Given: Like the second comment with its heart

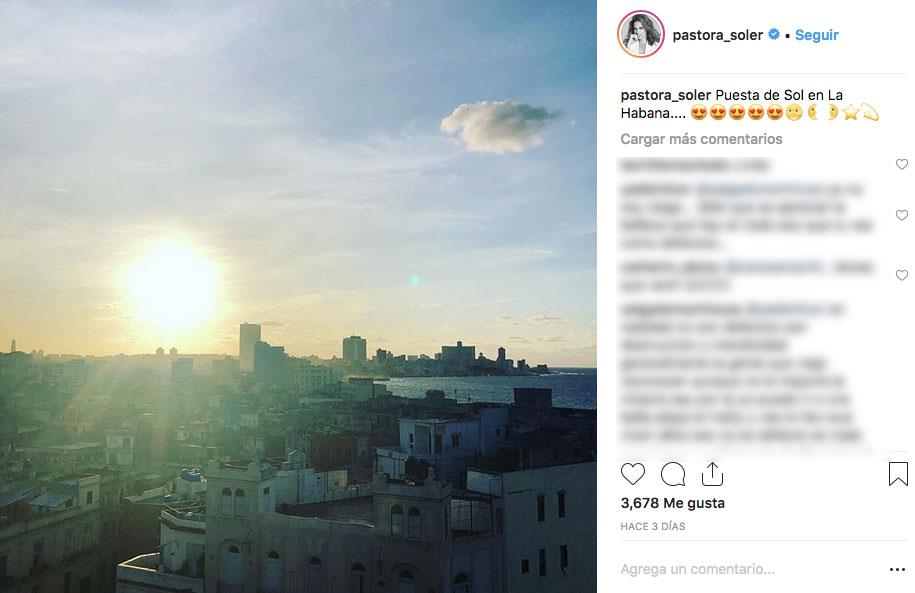Looking at the screenshot, I should click(902, 215).
